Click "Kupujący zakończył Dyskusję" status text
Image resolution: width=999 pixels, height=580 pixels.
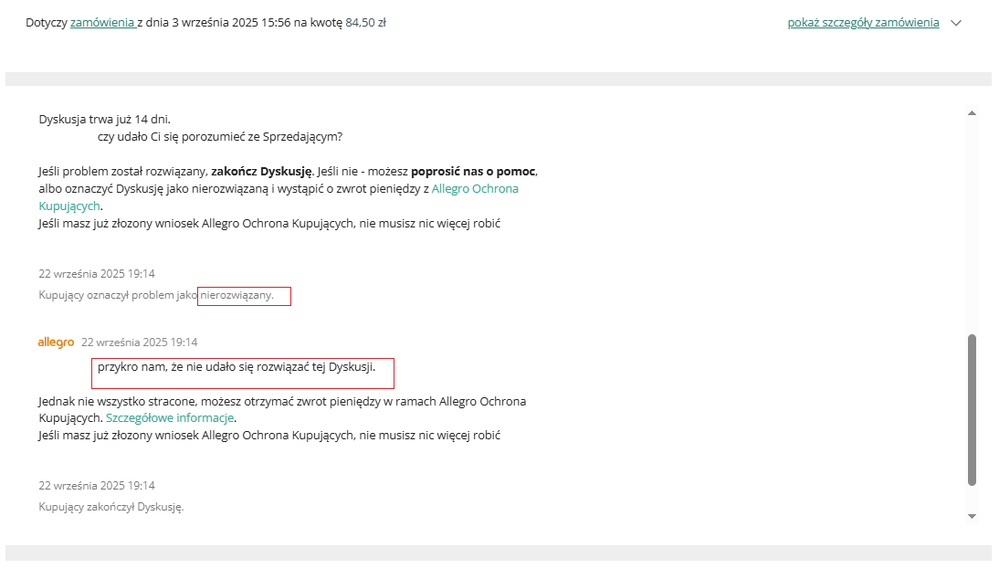[x=111, y=507]
